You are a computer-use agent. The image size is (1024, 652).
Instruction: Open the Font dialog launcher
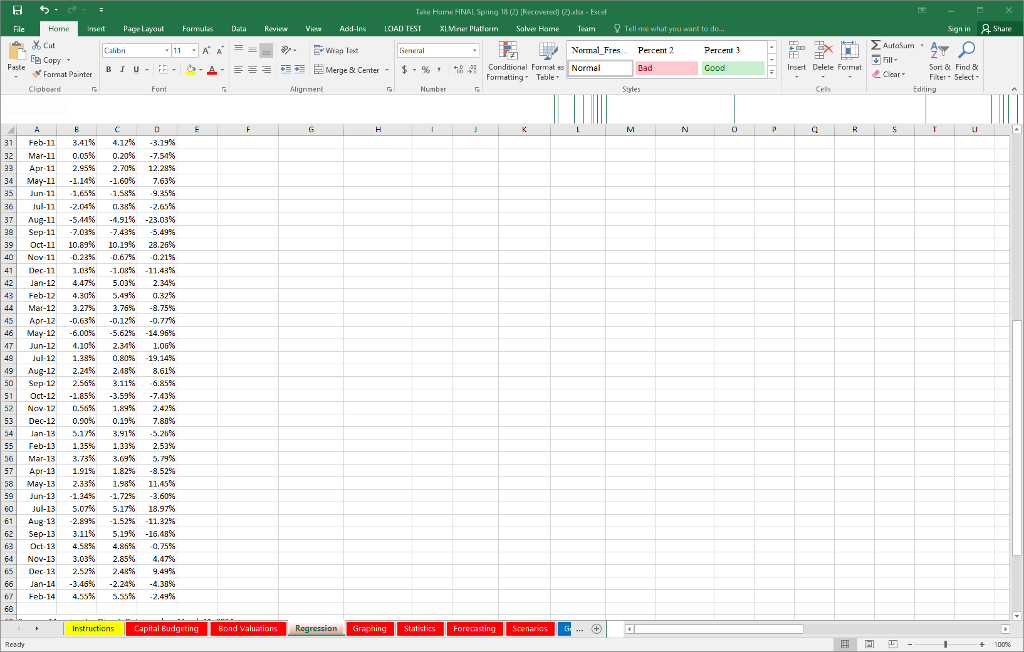224,89
